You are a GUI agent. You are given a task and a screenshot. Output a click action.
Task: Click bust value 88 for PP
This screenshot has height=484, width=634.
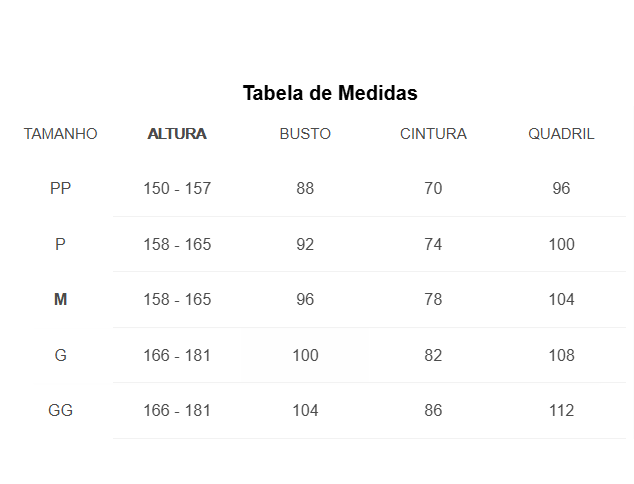[305, 188]
